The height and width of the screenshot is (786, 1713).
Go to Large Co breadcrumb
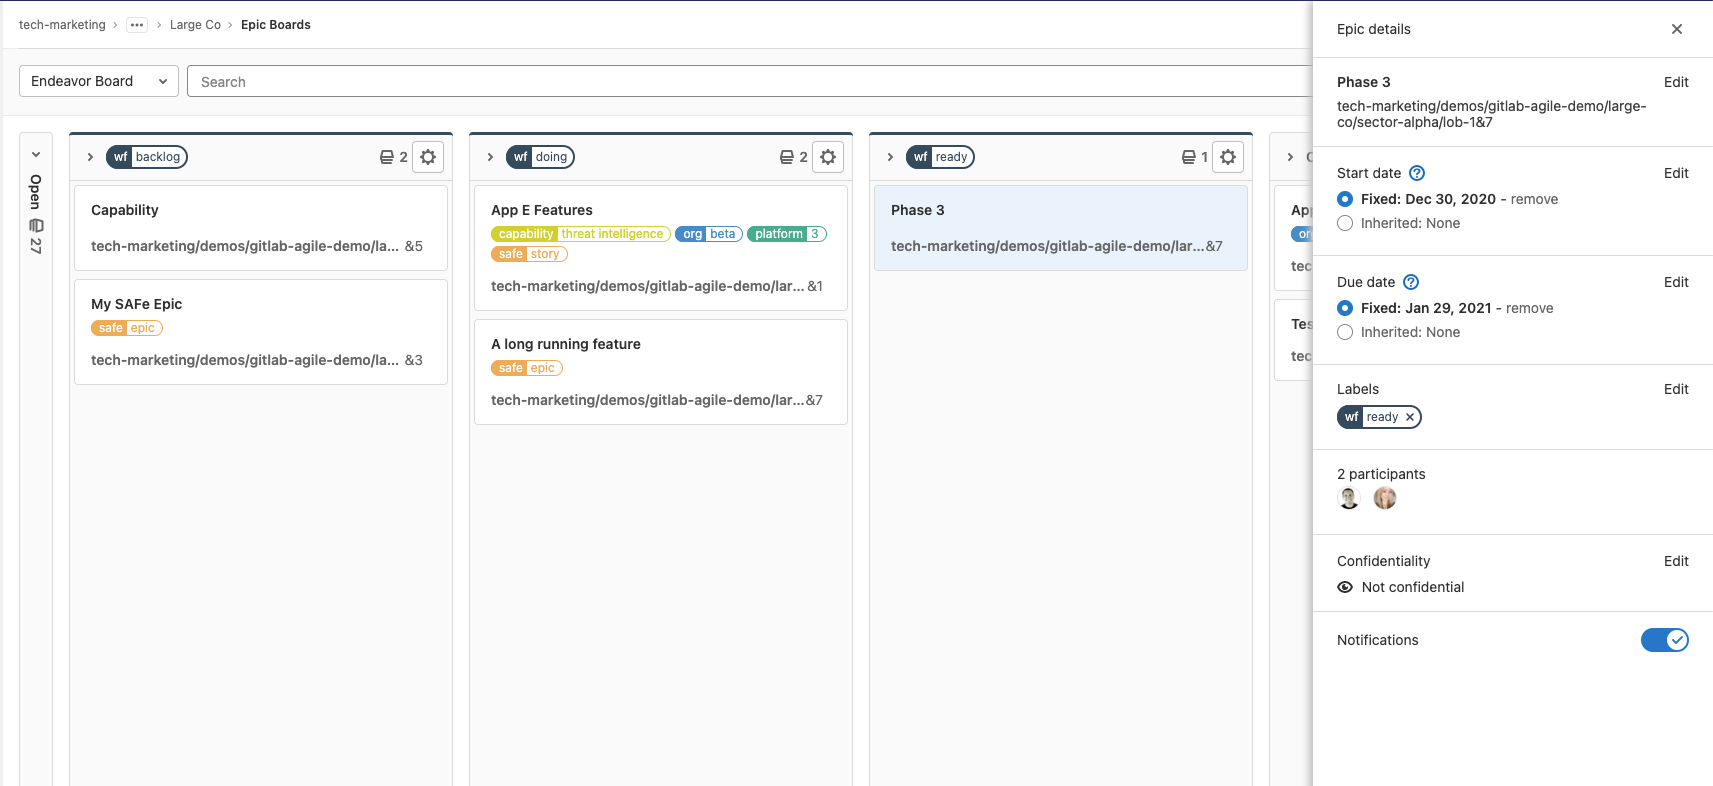[x=195, y=25]
